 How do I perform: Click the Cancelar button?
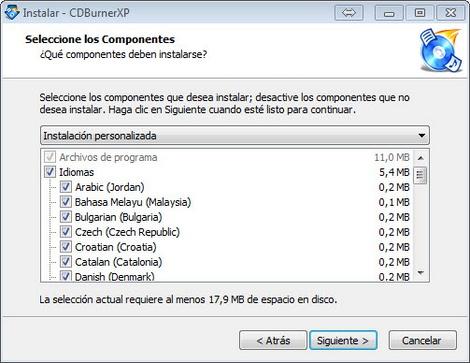pyautogui.click(x=422, y=340)
